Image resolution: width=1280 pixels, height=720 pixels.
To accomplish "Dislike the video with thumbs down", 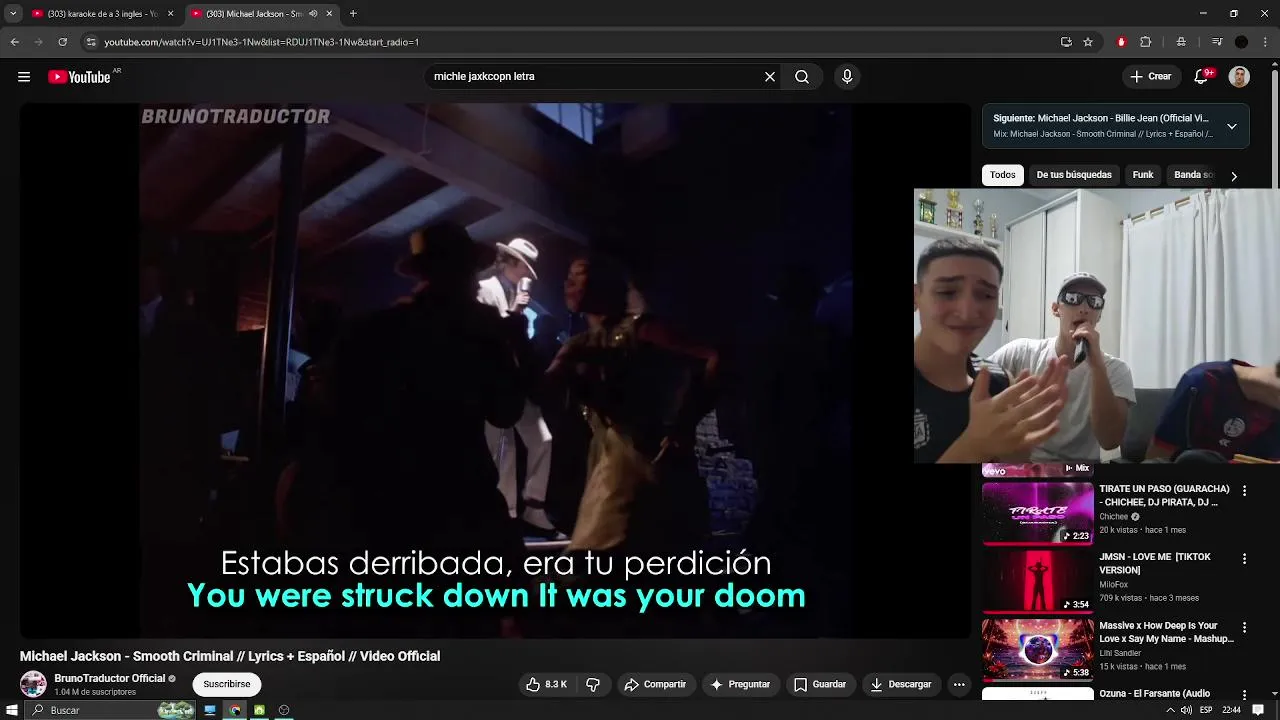I will pos(593,685).
